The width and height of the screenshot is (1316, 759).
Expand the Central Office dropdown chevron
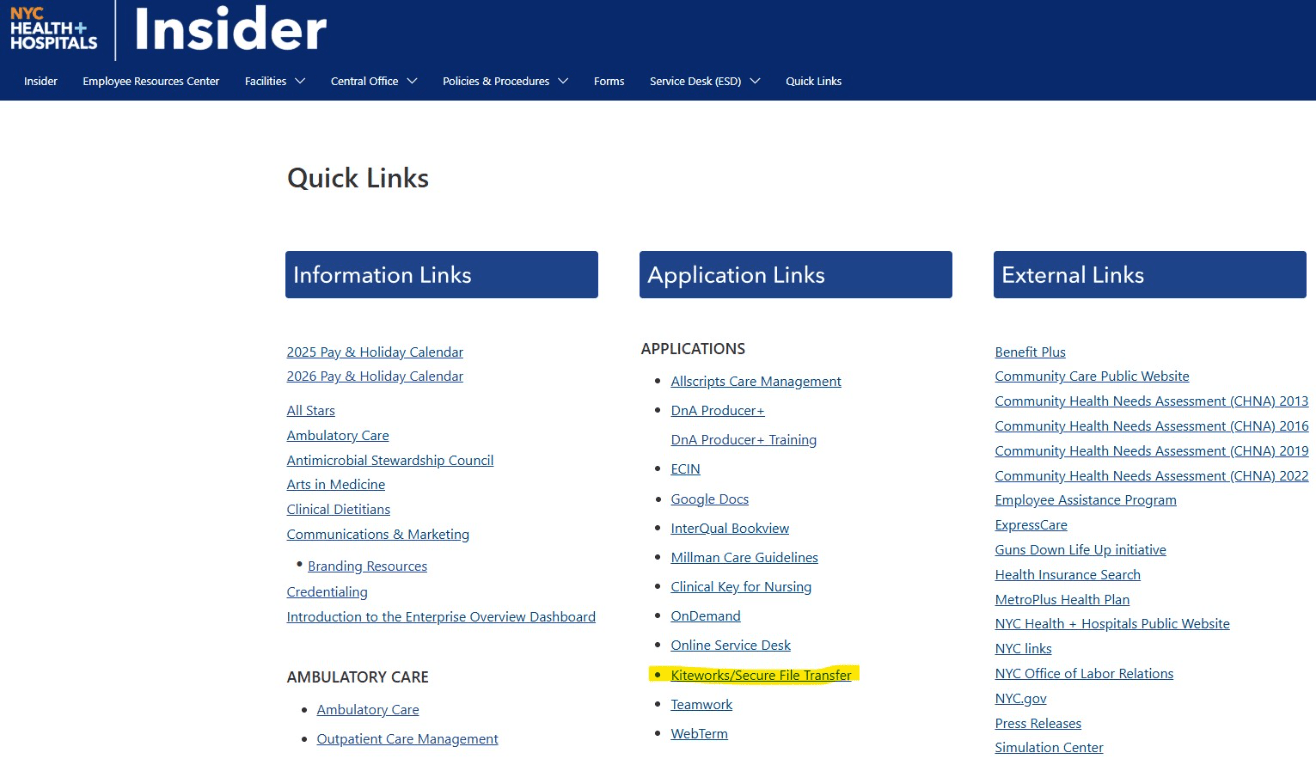coord(412,81)
